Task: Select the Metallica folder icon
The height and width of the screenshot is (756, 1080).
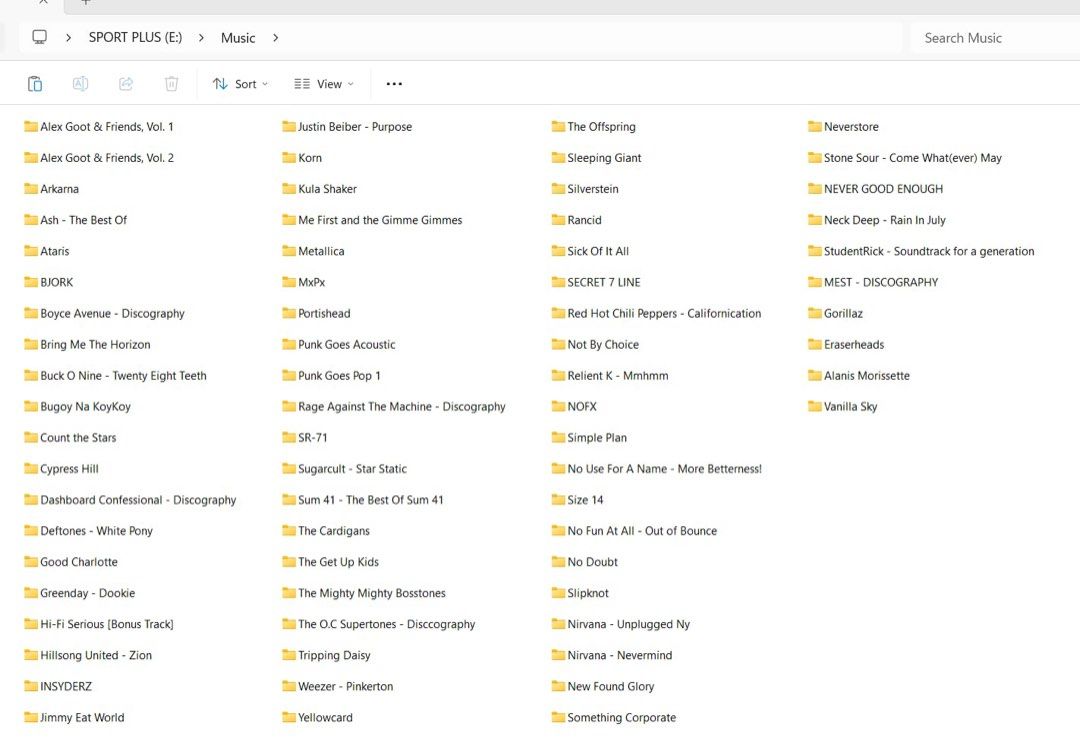Action: pos(289,251)
